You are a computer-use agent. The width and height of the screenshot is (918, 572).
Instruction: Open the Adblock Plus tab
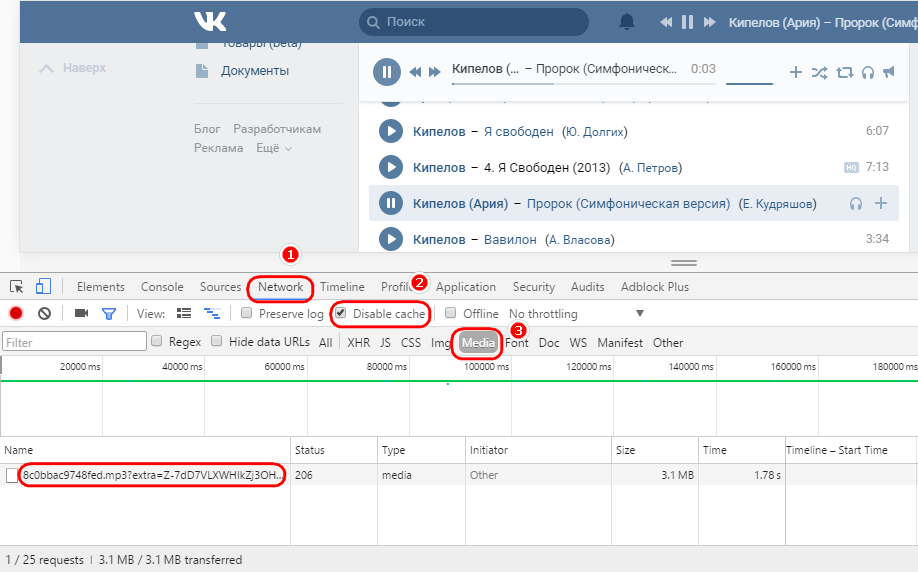click(x=655, y=287)
